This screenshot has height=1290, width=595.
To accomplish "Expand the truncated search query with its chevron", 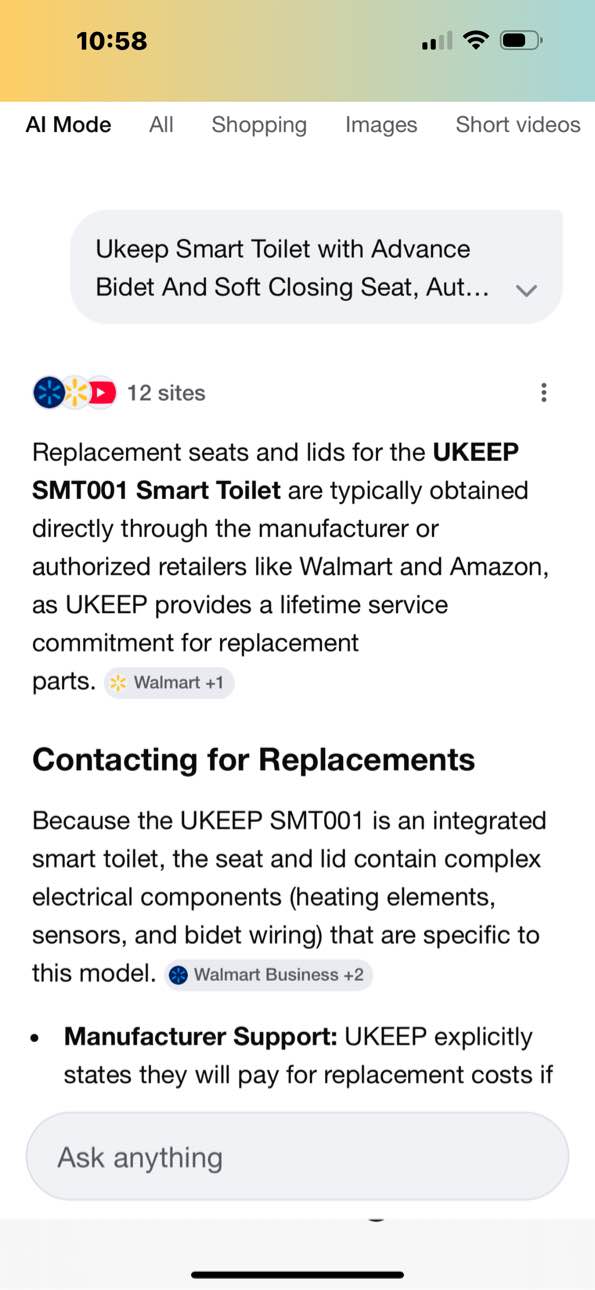I will pos(527,290).
